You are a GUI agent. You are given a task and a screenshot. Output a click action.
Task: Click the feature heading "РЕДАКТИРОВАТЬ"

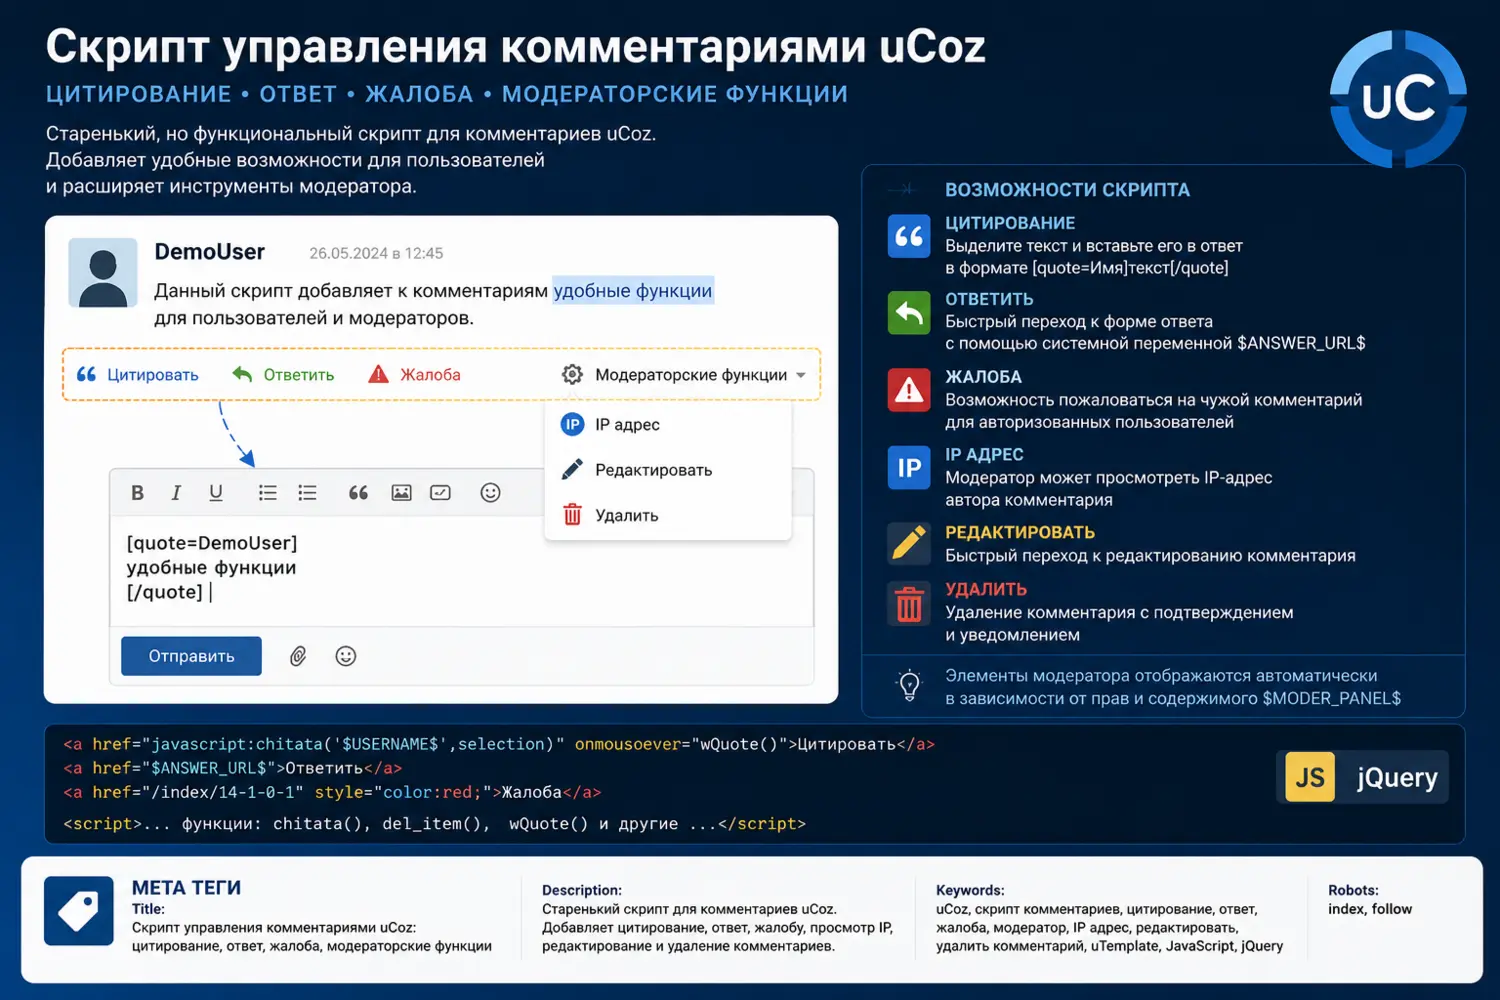coord(1020,532)
